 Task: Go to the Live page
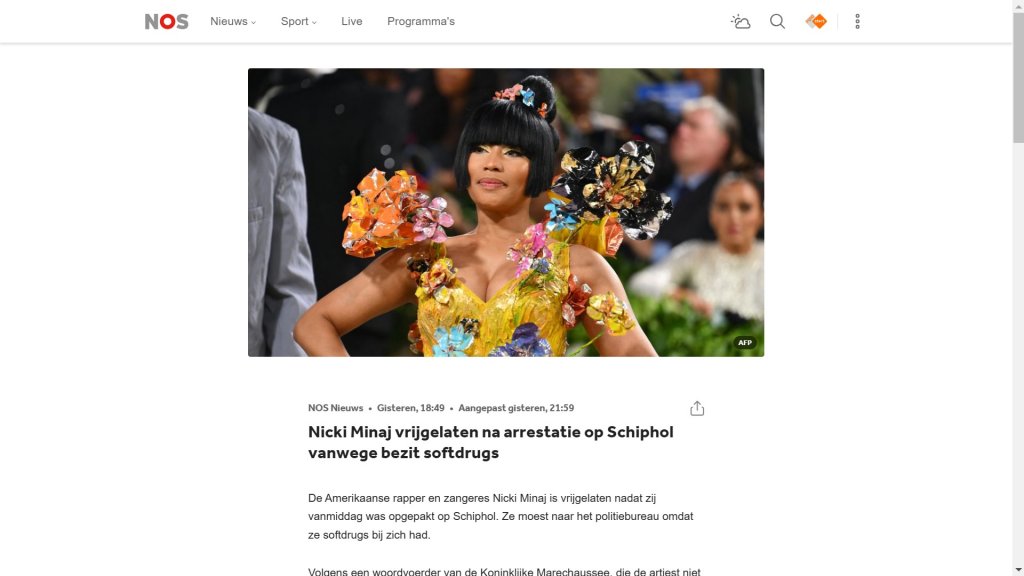[x=351, y=22]
